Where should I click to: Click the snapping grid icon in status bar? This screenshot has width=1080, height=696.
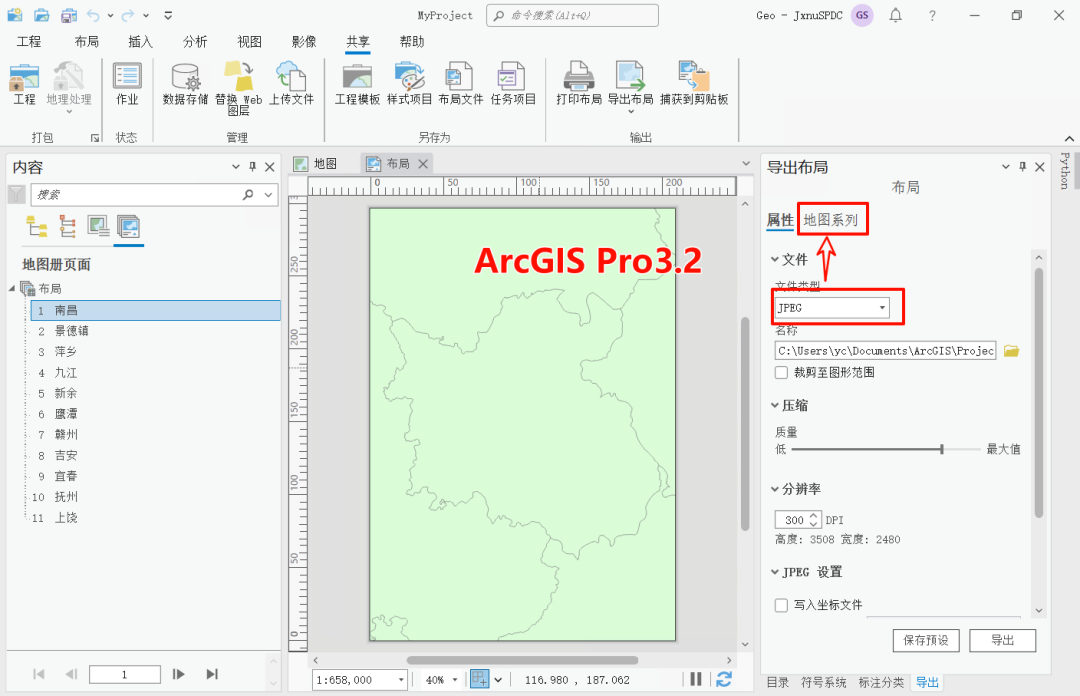point(479,679)
